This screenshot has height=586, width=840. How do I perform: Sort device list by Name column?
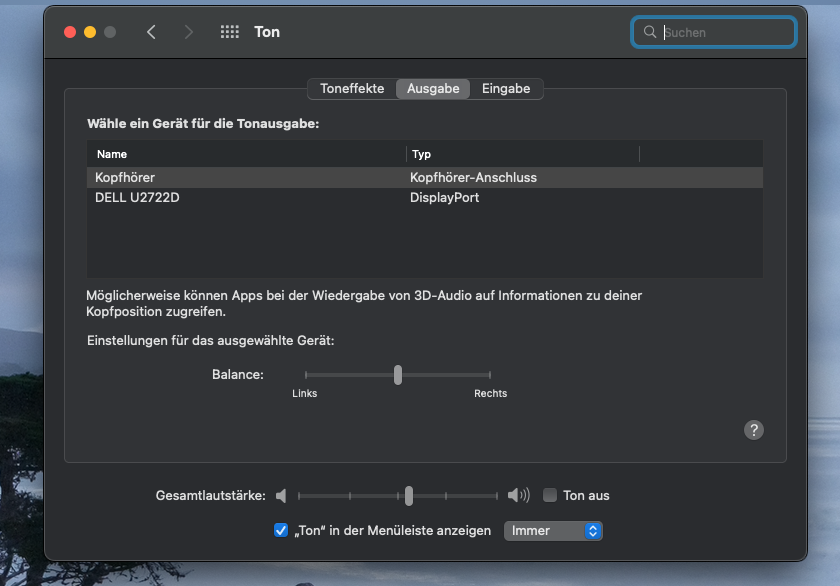245,154
